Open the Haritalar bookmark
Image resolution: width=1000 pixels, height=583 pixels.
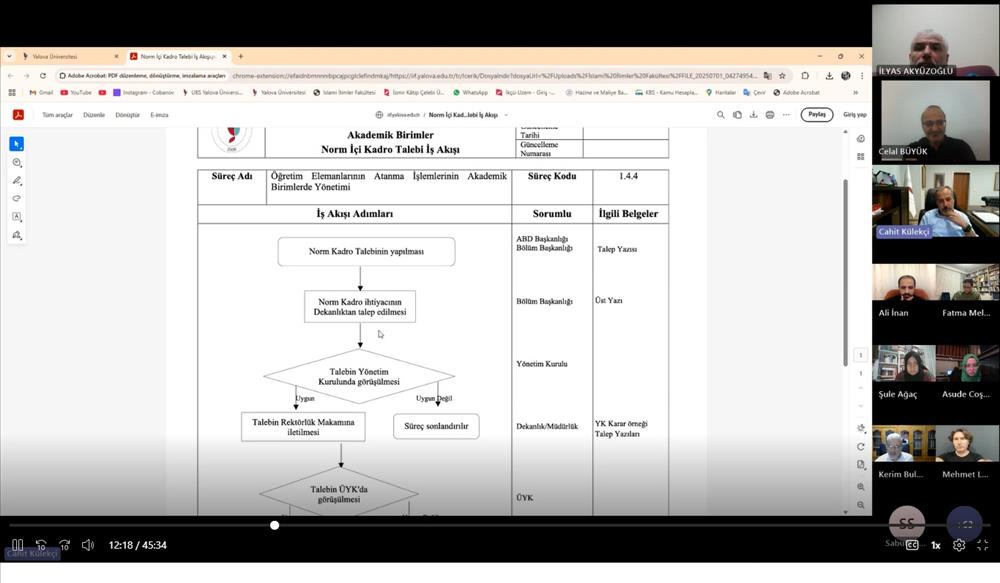(x=721, y=92)
